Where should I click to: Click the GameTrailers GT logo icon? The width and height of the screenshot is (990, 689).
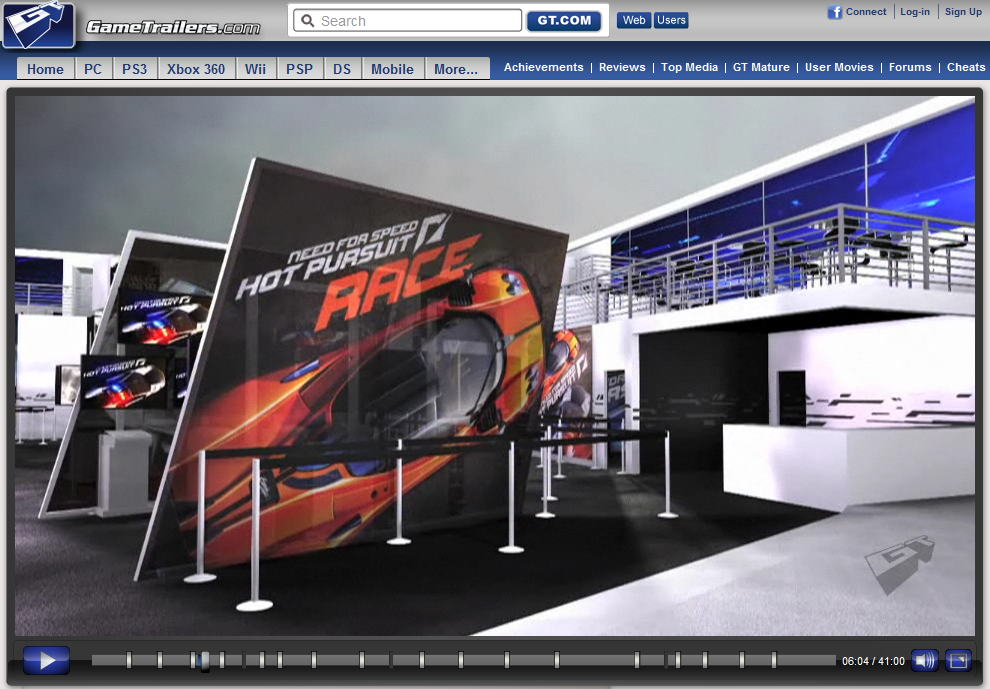[38, 25]
